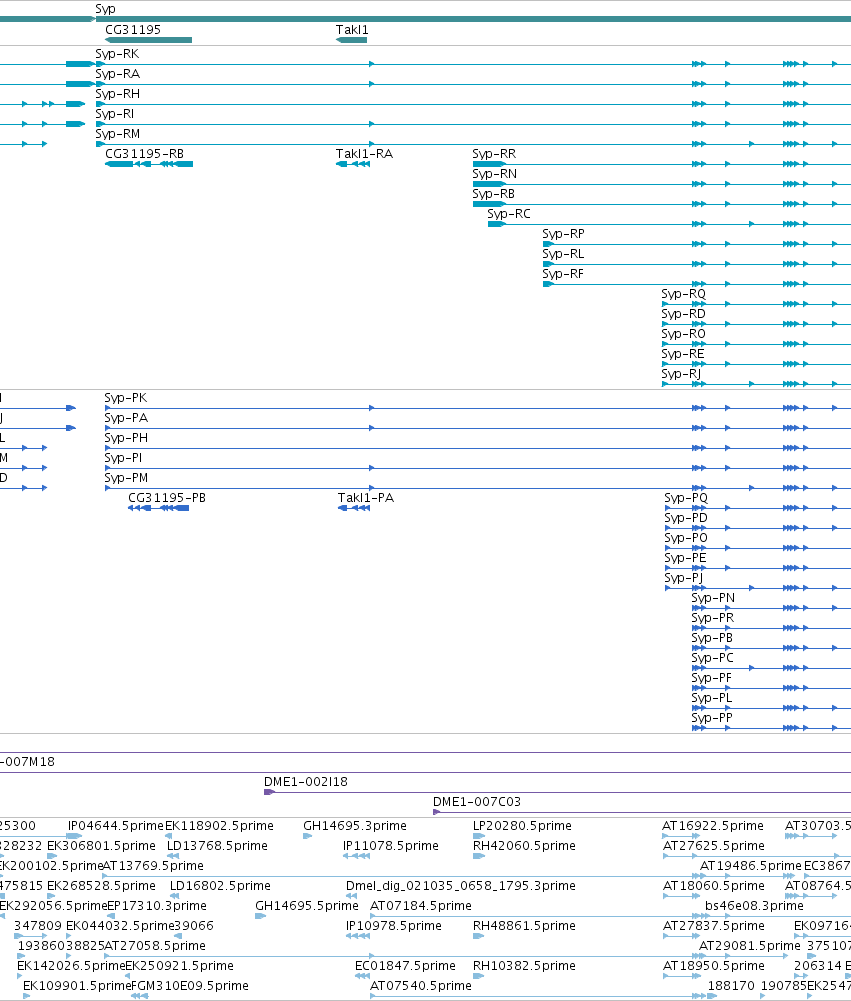
Task: Select transcript Syp-RD label
Action: tap(684, 313)
